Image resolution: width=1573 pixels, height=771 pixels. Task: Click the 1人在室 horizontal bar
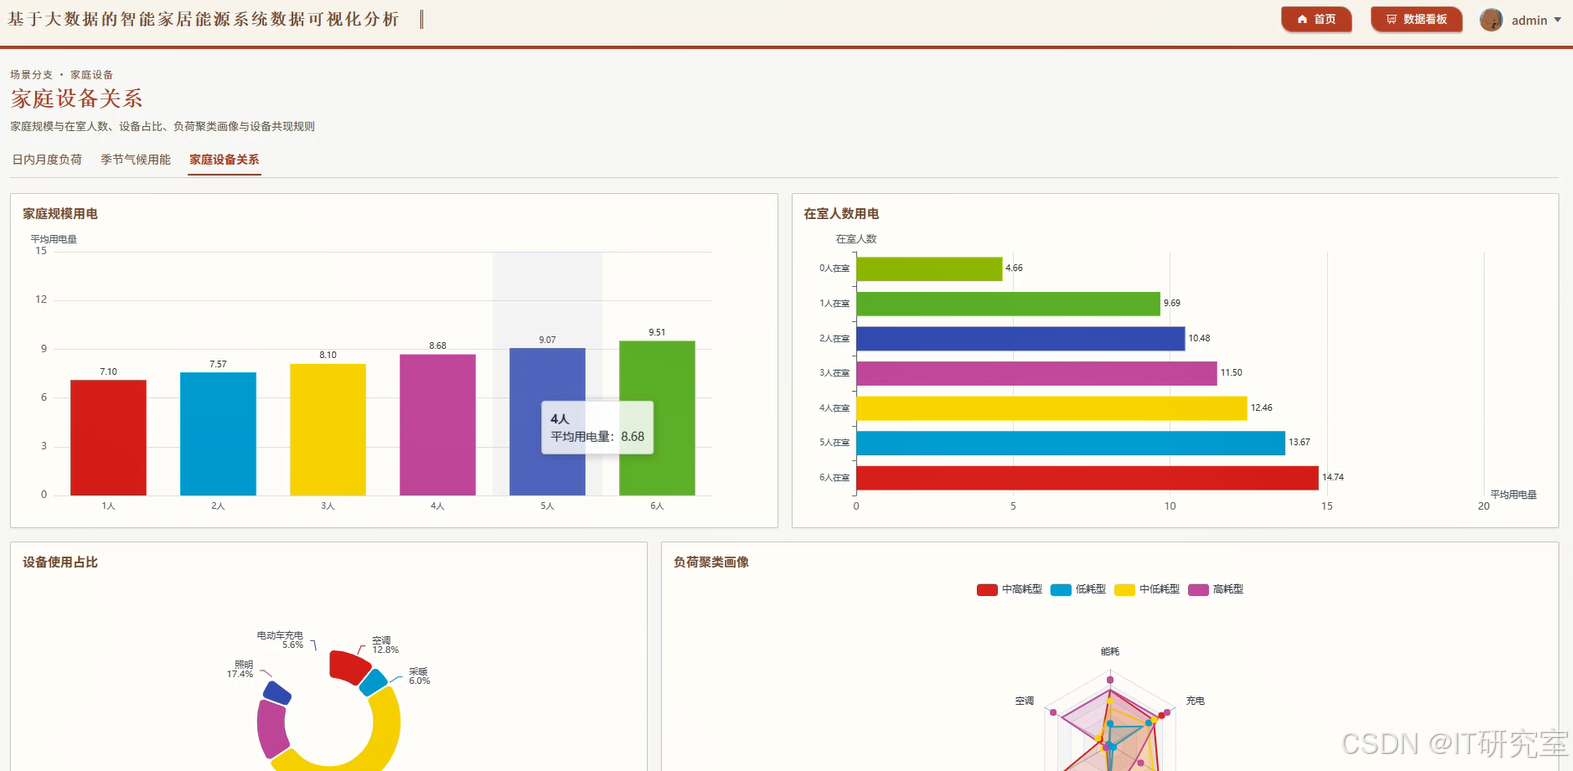pyautogui.click(x=1008, y=304)
